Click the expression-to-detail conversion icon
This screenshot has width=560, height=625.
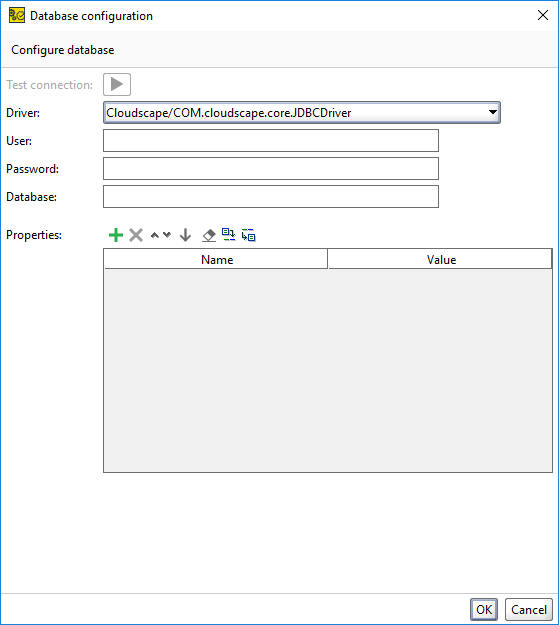[248, 235]
